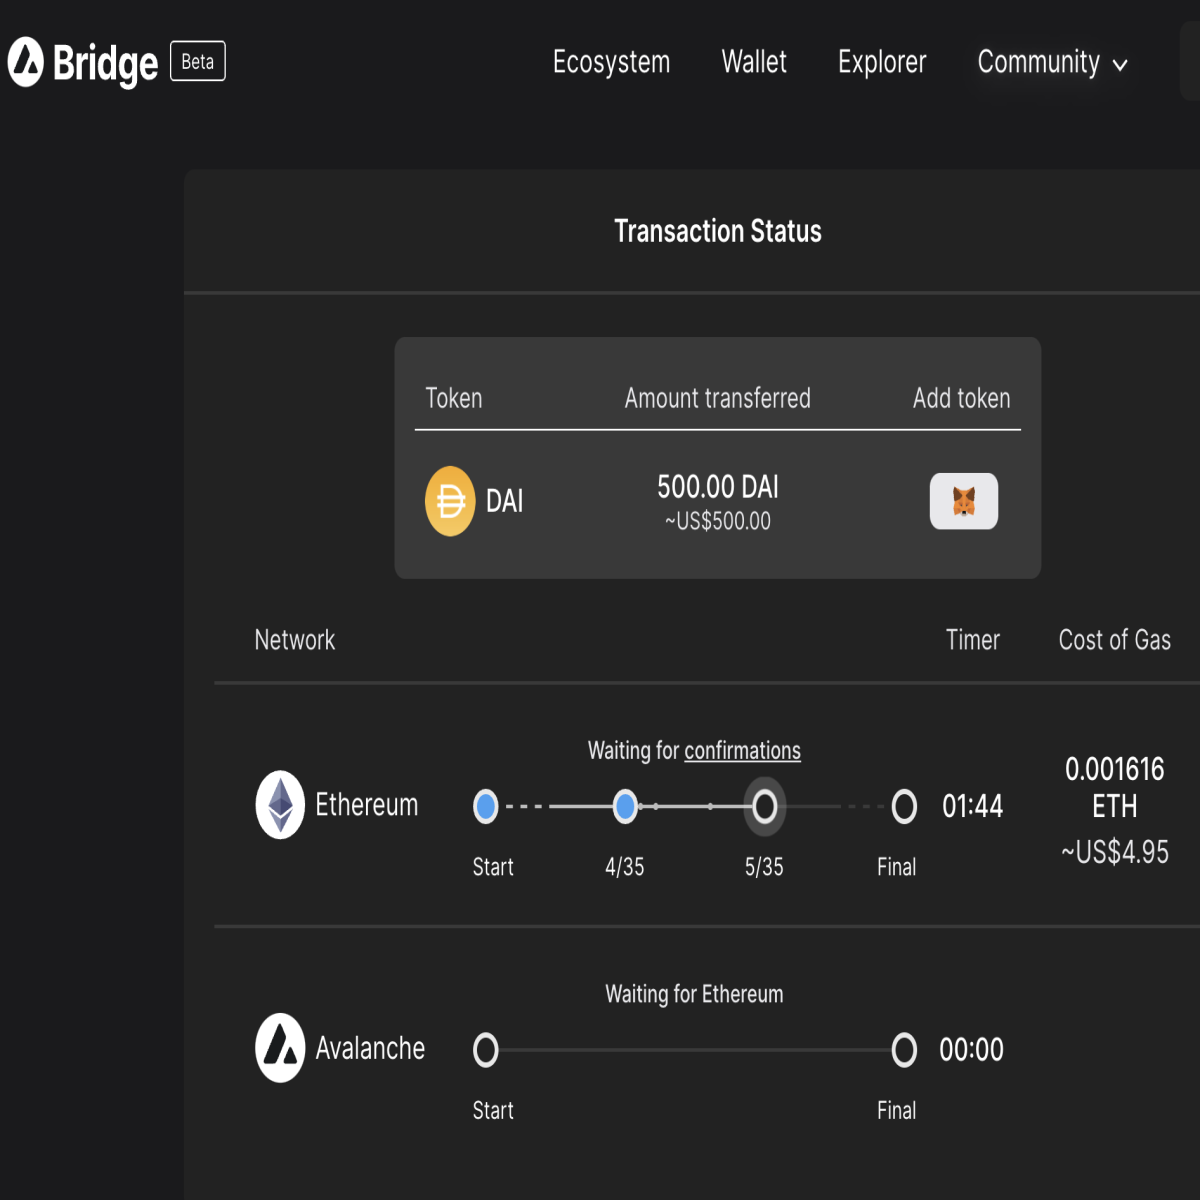Click the Ethereum network logo icon

[280, 805]
